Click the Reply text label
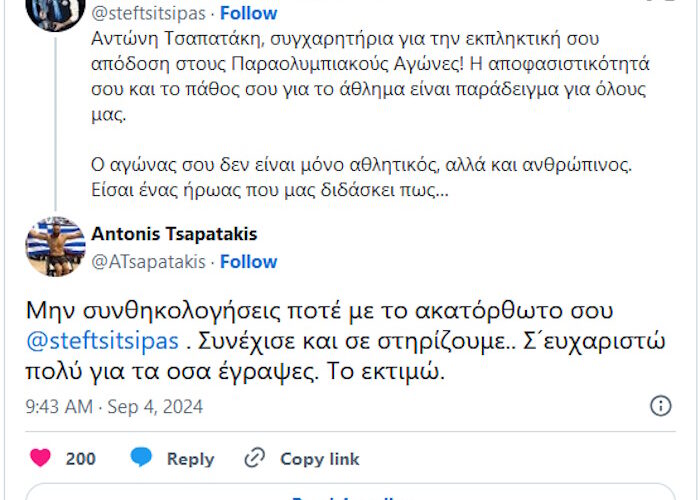700x500 pixels. 190,459
